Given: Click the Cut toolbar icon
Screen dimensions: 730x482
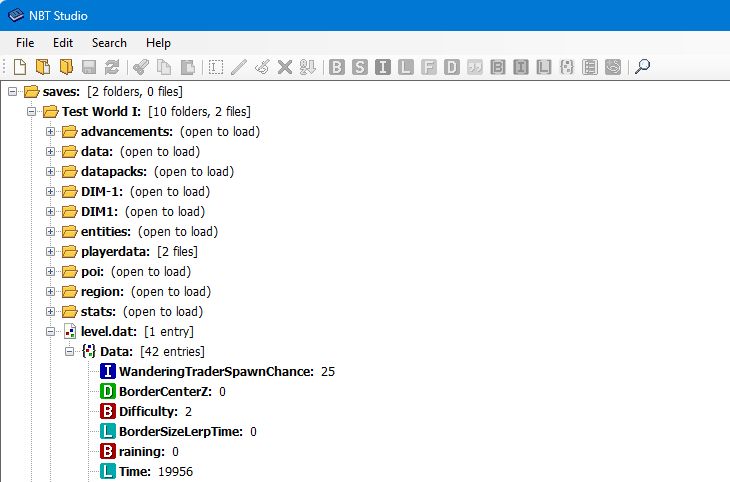Looking at the screenshot, I should point(141,67).
